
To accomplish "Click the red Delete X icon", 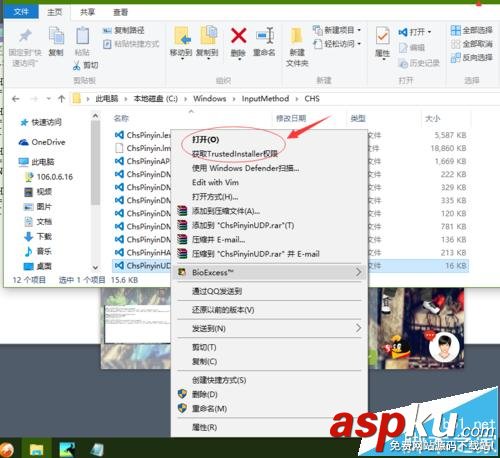I will (x=238, y=36).
